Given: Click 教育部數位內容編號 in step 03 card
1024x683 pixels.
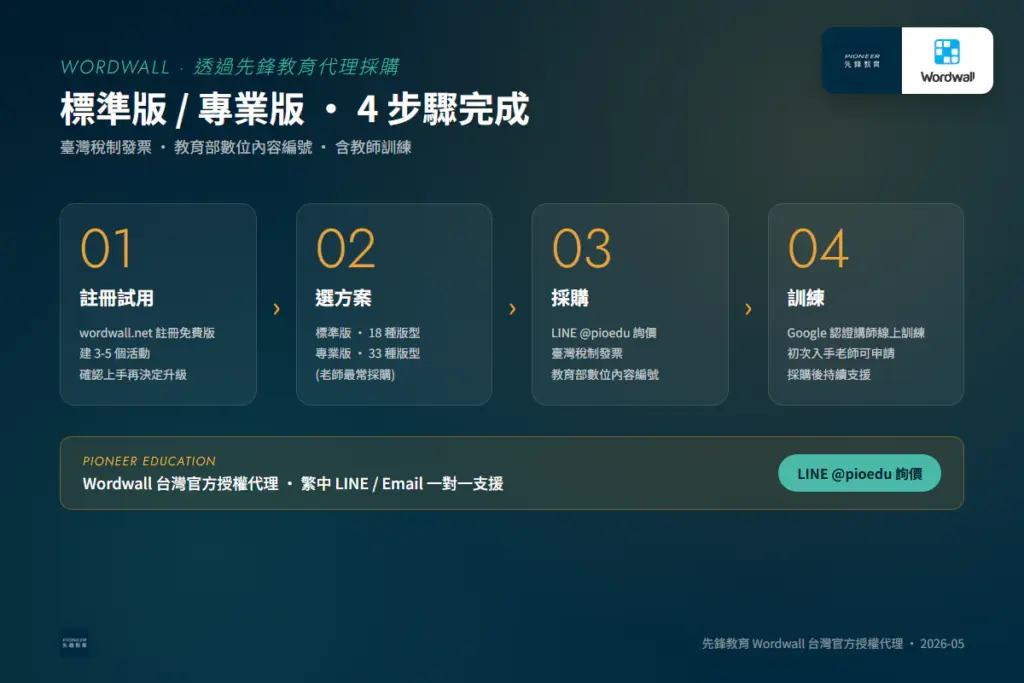Looking at the screenshot, I should click(x=605, y=375).
